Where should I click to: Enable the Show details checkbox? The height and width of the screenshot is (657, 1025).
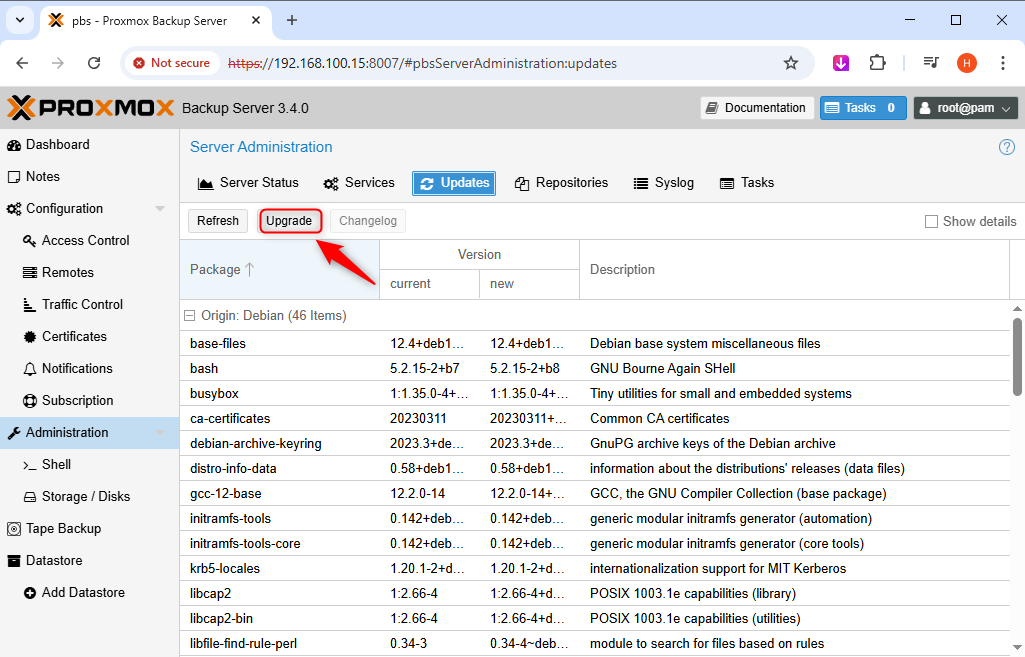[931, 222]
